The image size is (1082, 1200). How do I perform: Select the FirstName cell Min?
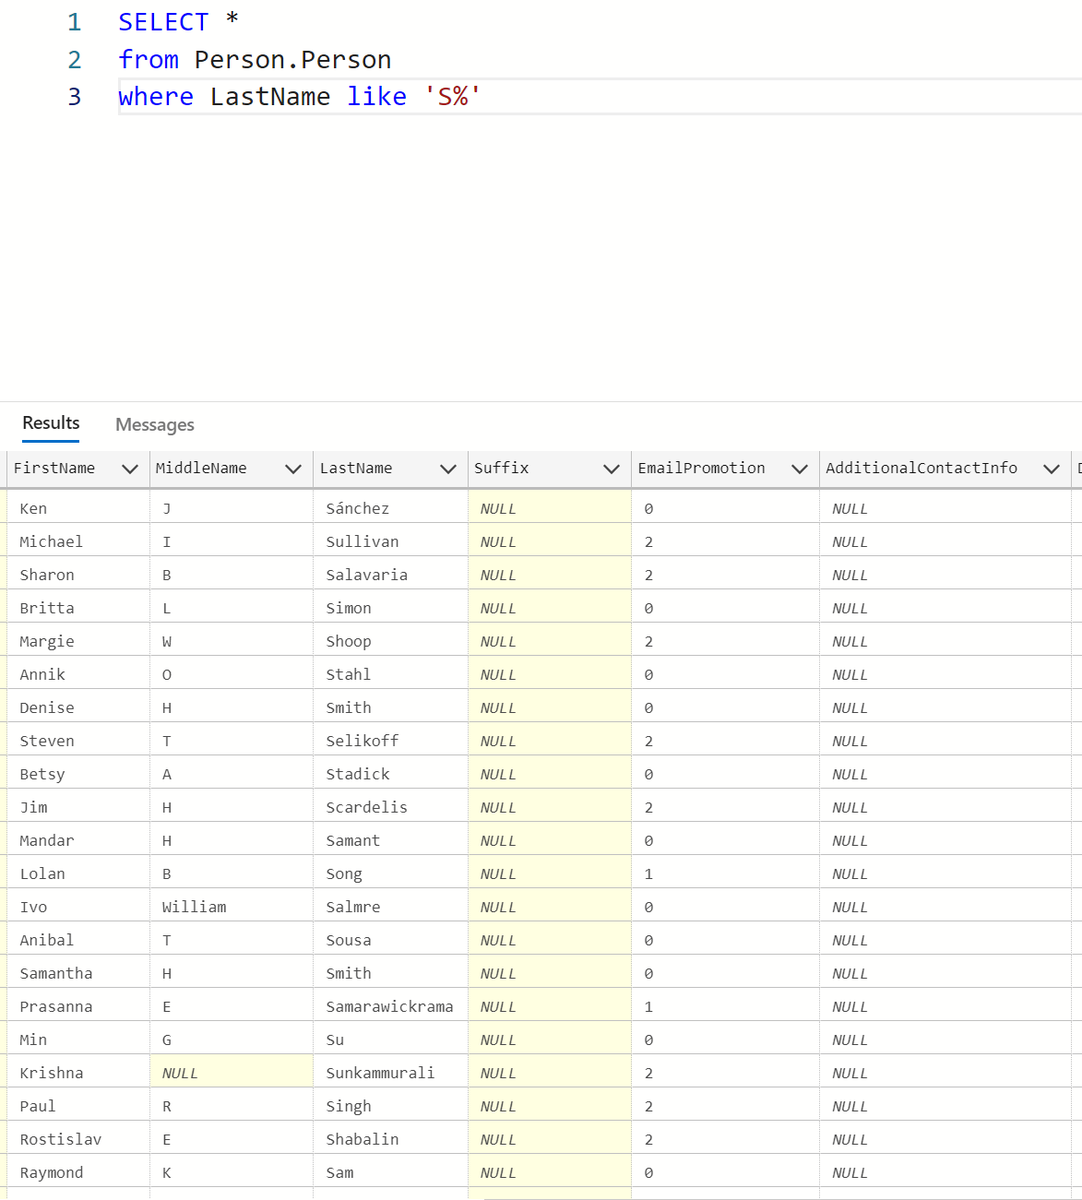[x=78, y=1039]
